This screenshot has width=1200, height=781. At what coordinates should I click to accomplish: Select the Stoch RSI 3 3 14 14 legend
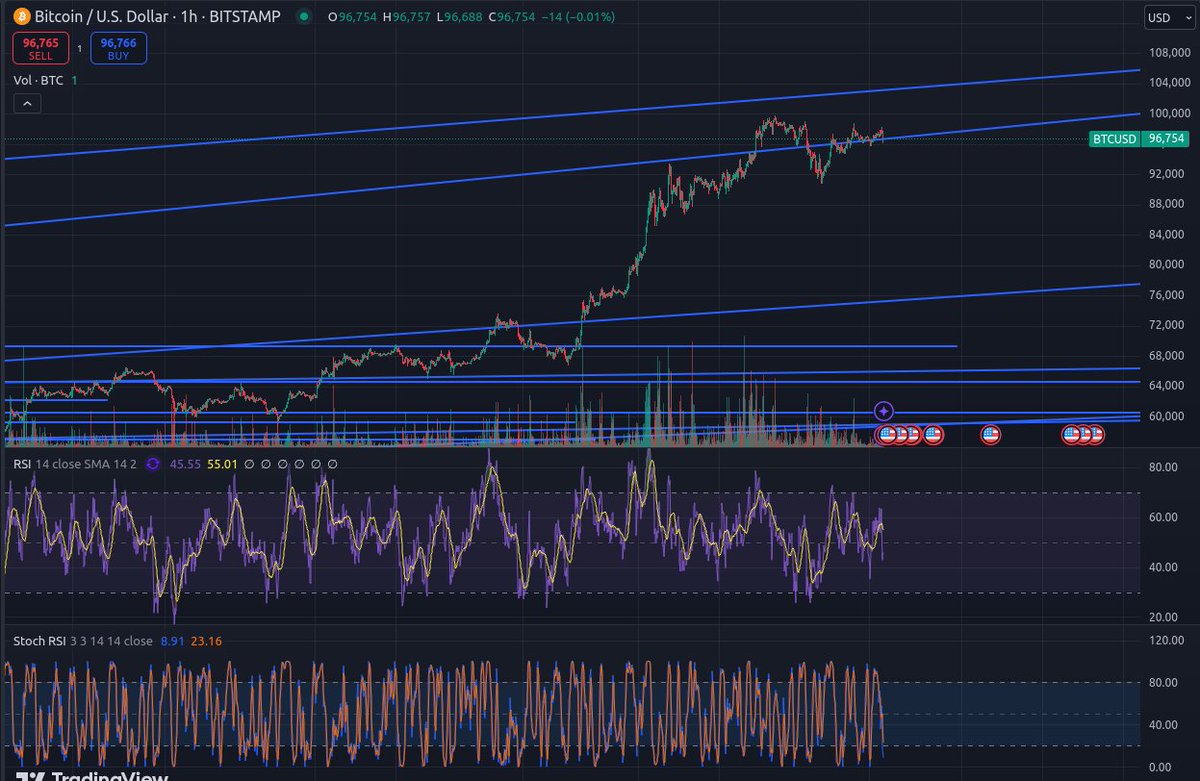(x=82, y=641)
